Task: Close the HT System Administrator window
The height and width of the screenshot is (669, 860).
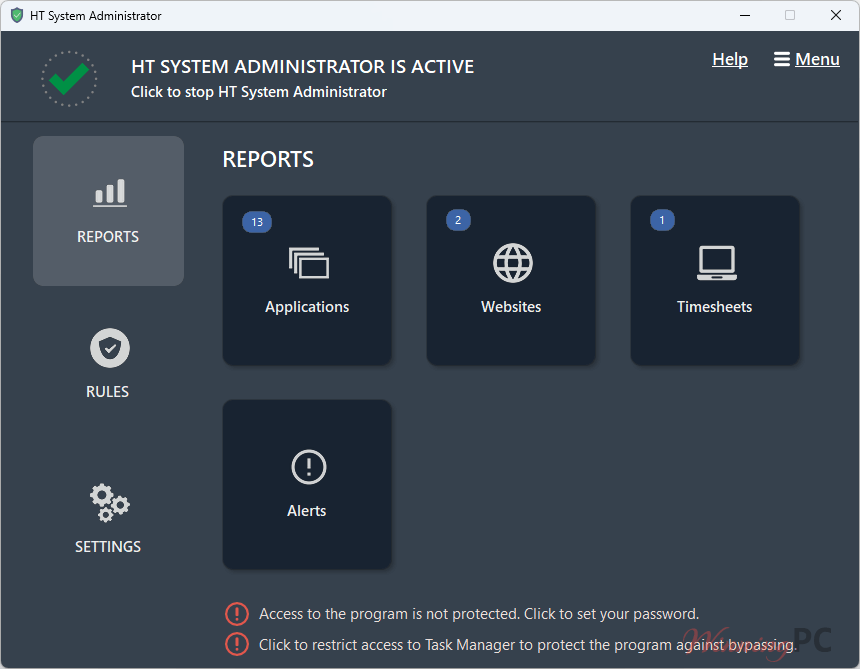Action: coord(836,15)
